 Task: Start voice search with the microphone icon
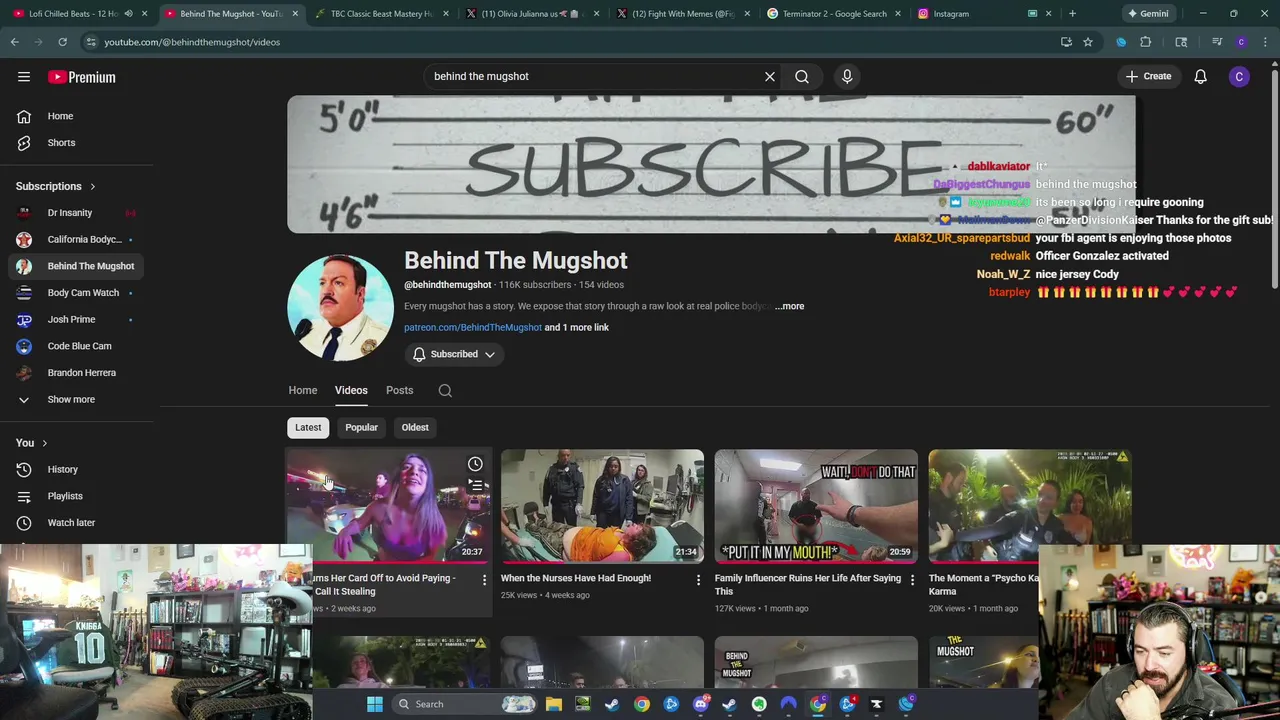pos(847,76)
